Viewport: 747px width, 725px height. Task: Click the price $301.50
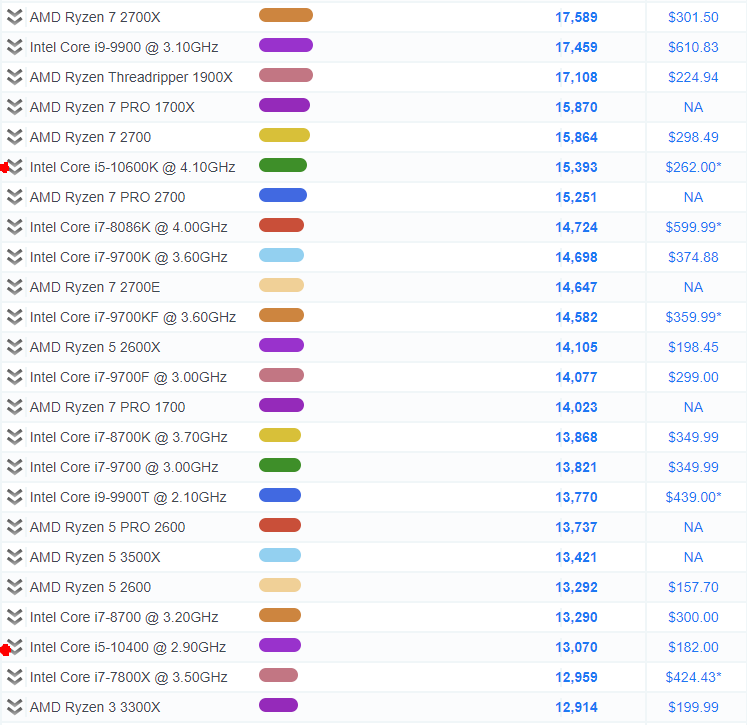[693, 17]
